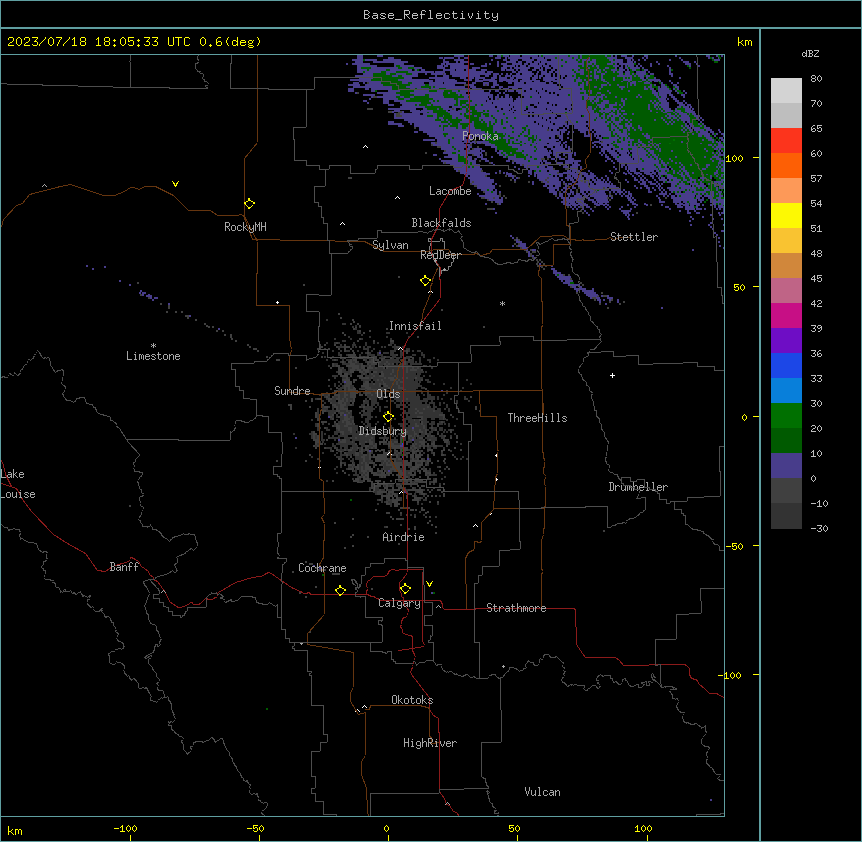Click the HighRiver city label

click(430, 743)
